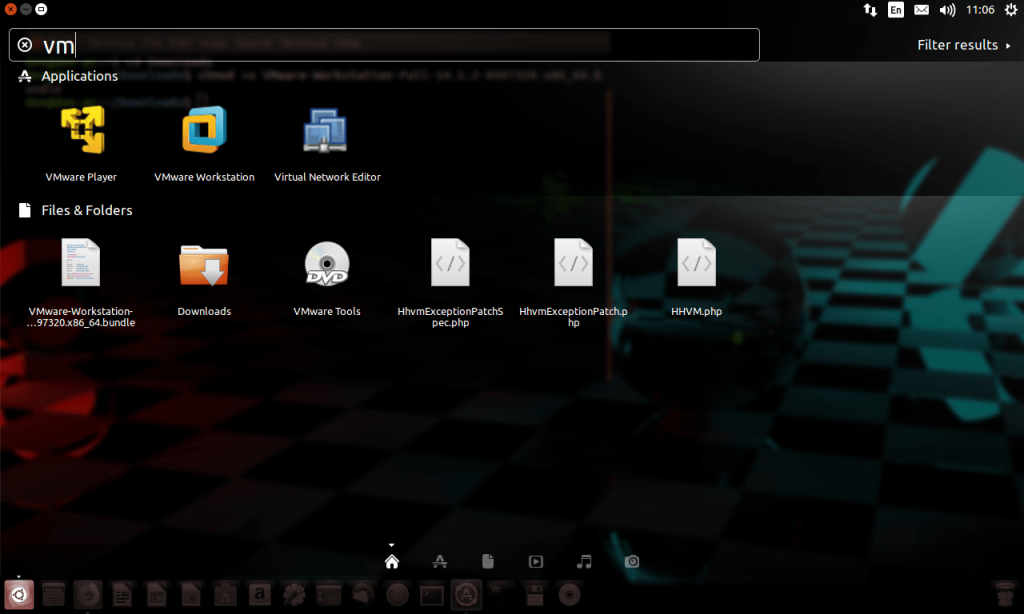Switch to the Files lens
The width and height of the screenshot is (1024, 614).
488,562
